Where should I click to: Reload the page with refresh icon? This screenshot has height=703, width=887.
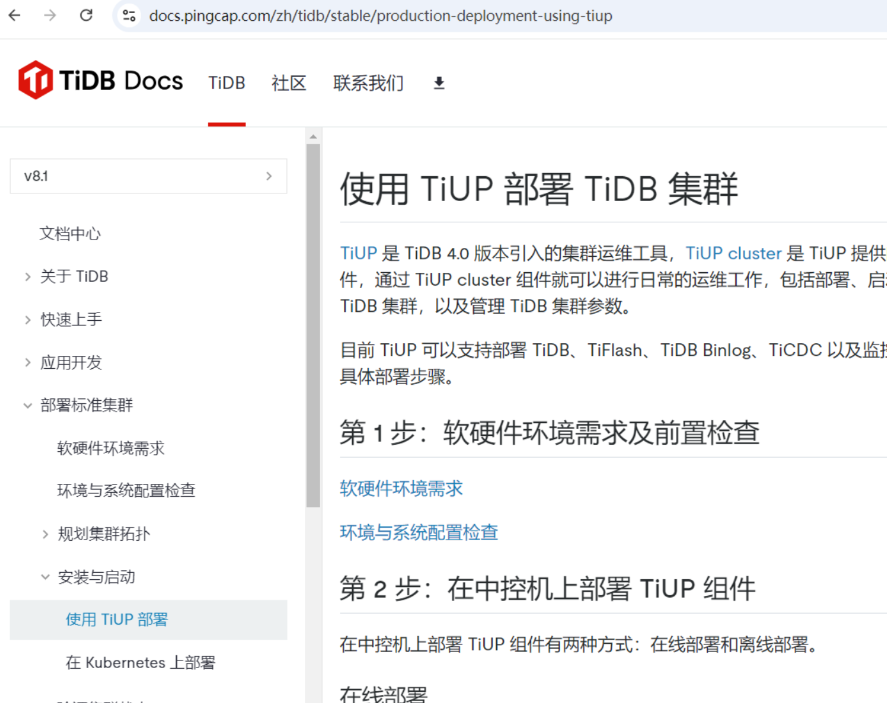tap(86, 16)
